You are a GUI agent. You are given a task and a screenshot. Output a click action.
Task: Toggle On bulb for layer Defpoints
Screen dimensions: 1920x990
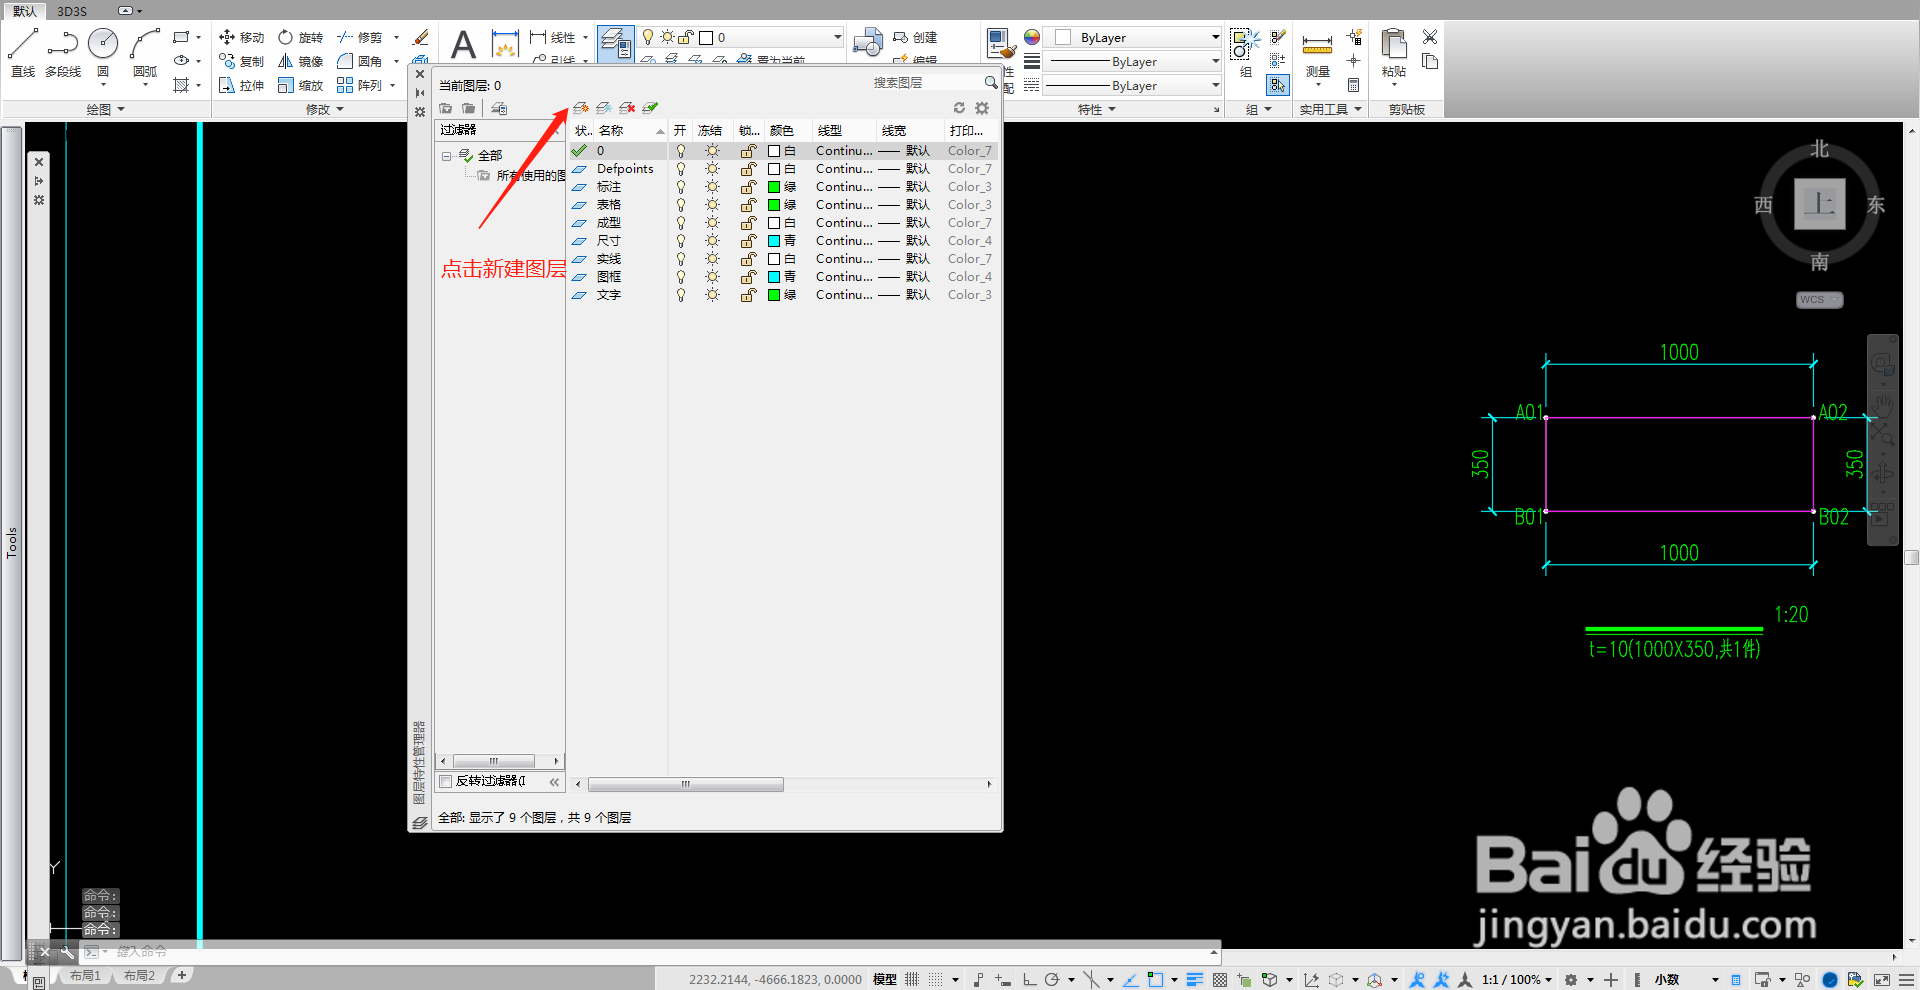681,169
